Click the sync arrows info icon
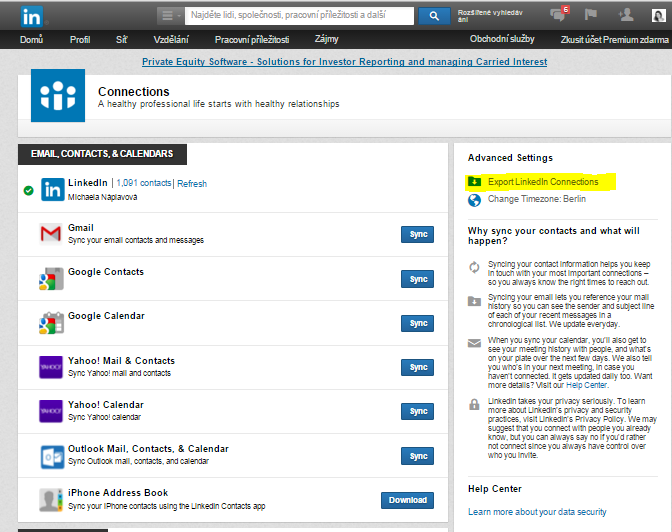672x532 pixels. click(474, 267)
